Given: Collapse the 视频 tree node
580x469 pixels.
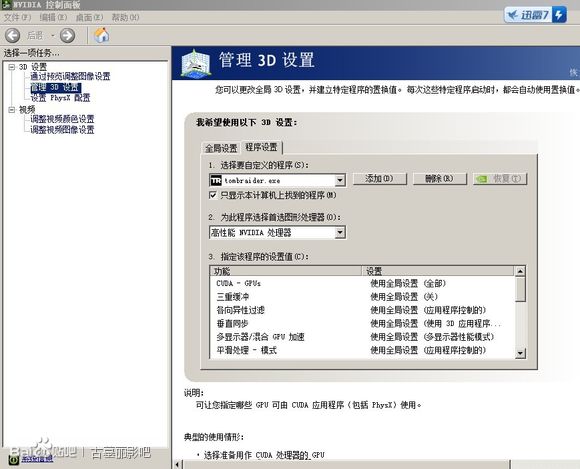Looking at the screenshot, I should [x=12, y=109].
